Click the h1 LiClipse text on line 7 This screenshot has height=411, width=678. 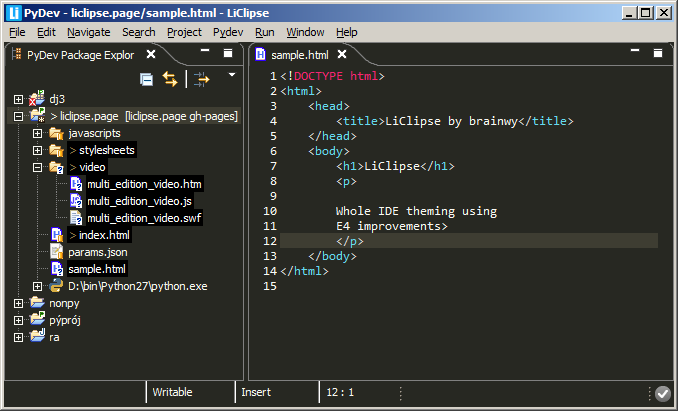pos(395,166)
